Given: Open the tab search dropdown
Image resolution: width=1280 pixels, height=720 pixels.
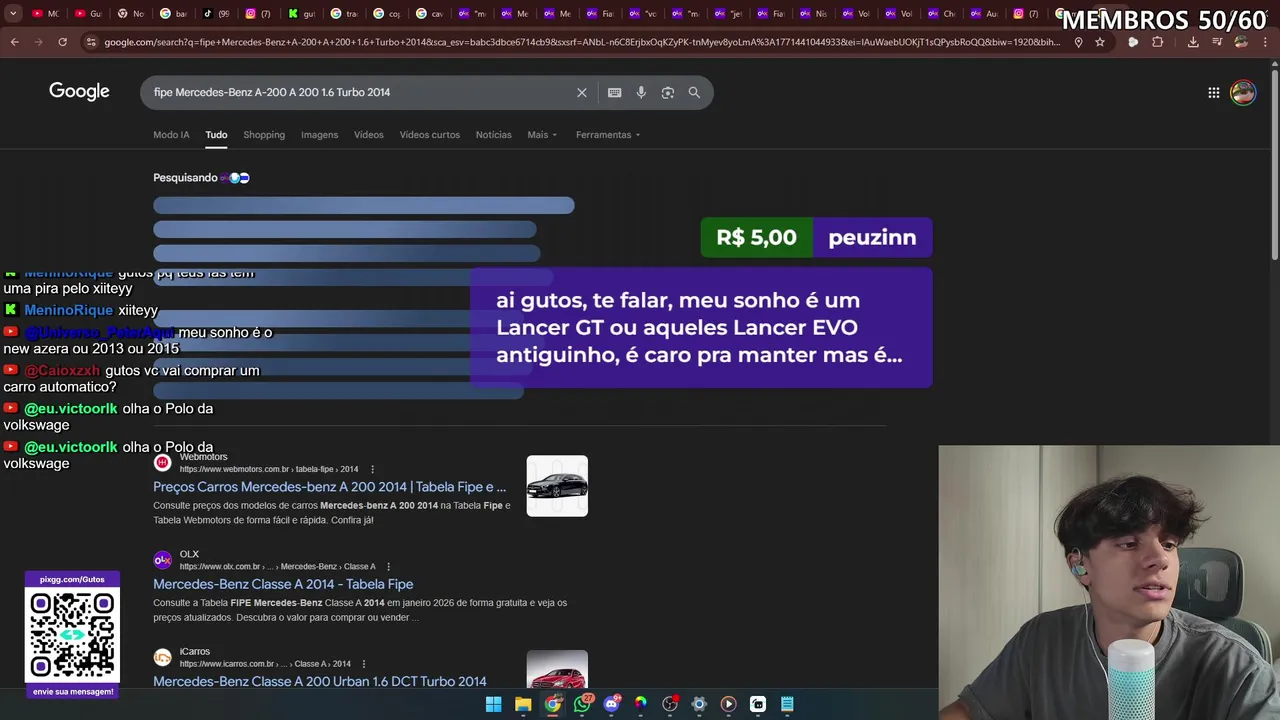Looking at the screenshot, I should point(13,13).
